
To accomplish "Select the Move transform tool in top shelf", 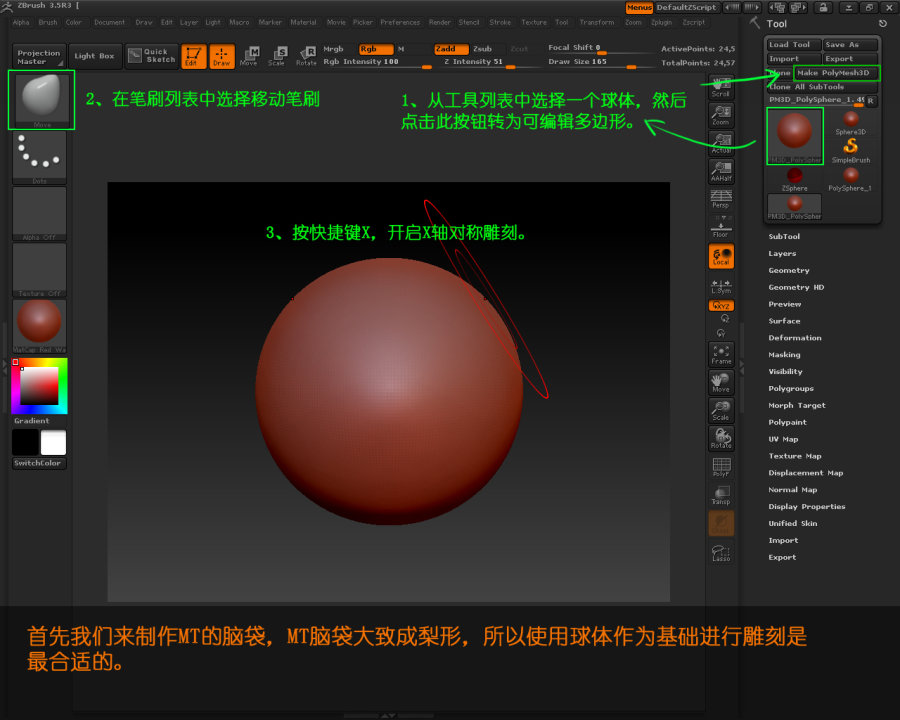I will [249, 56].
